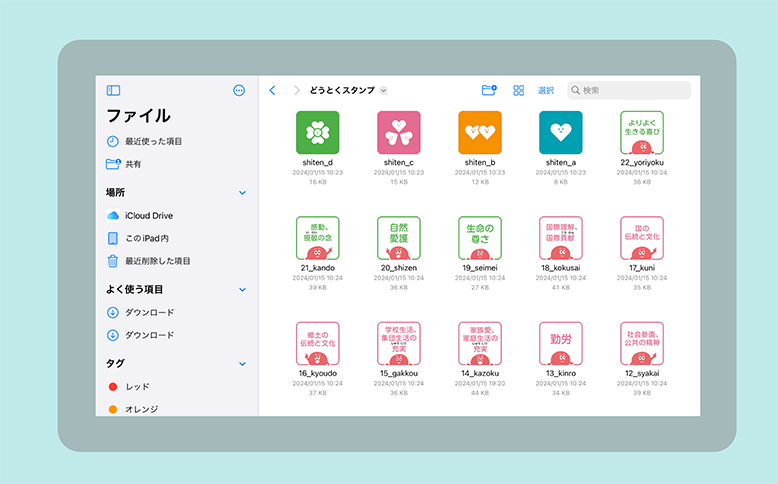Click the 検索 search field

click(x=629, y=90)
